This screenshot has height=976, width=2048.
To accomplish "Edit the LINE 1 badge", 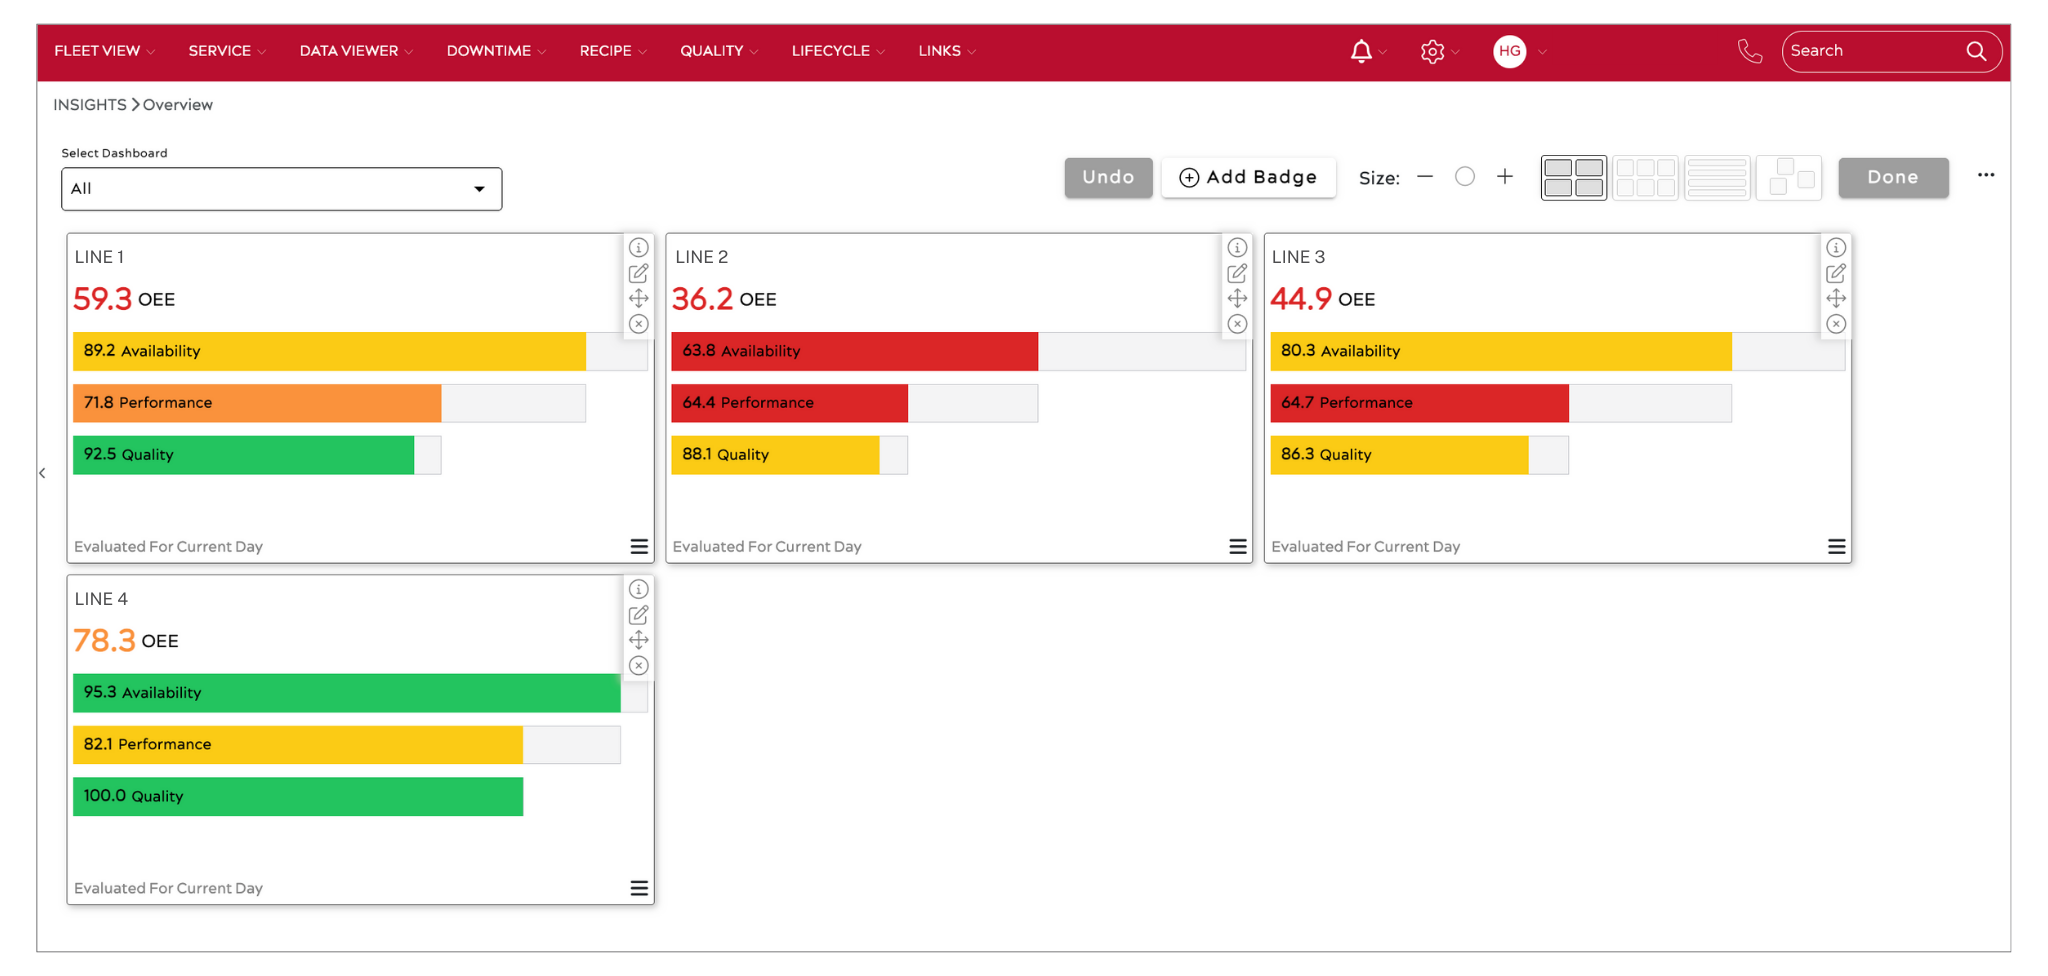I will click(x=639, y=272).
